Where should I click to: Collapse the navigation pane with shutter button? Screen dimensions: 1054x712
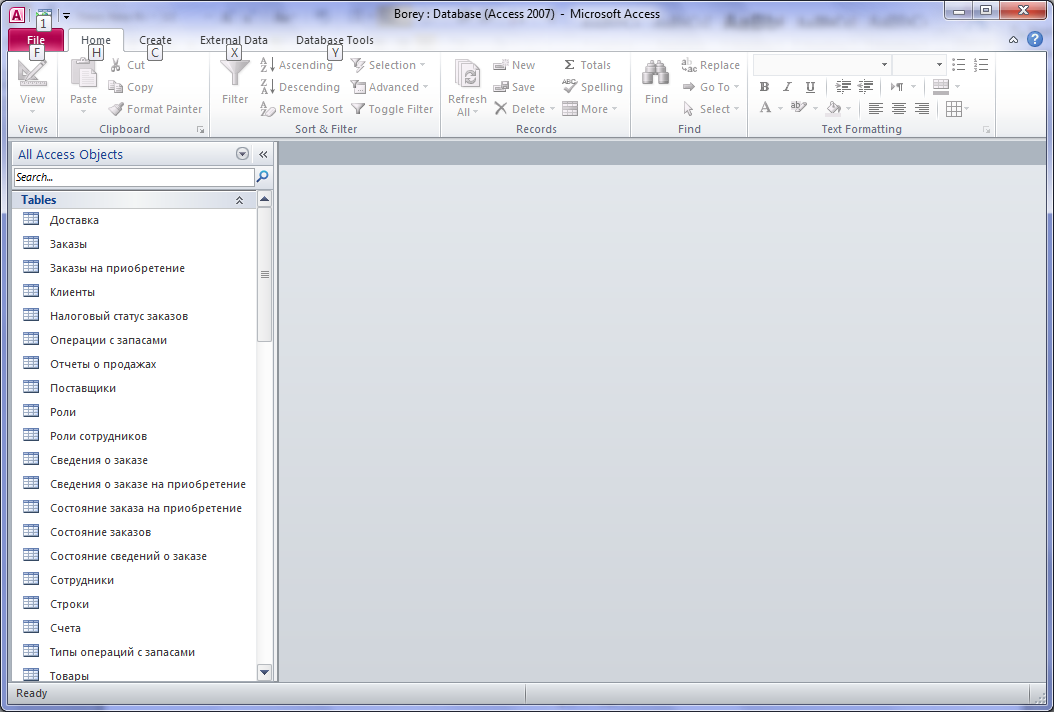(x=264, y=154)
